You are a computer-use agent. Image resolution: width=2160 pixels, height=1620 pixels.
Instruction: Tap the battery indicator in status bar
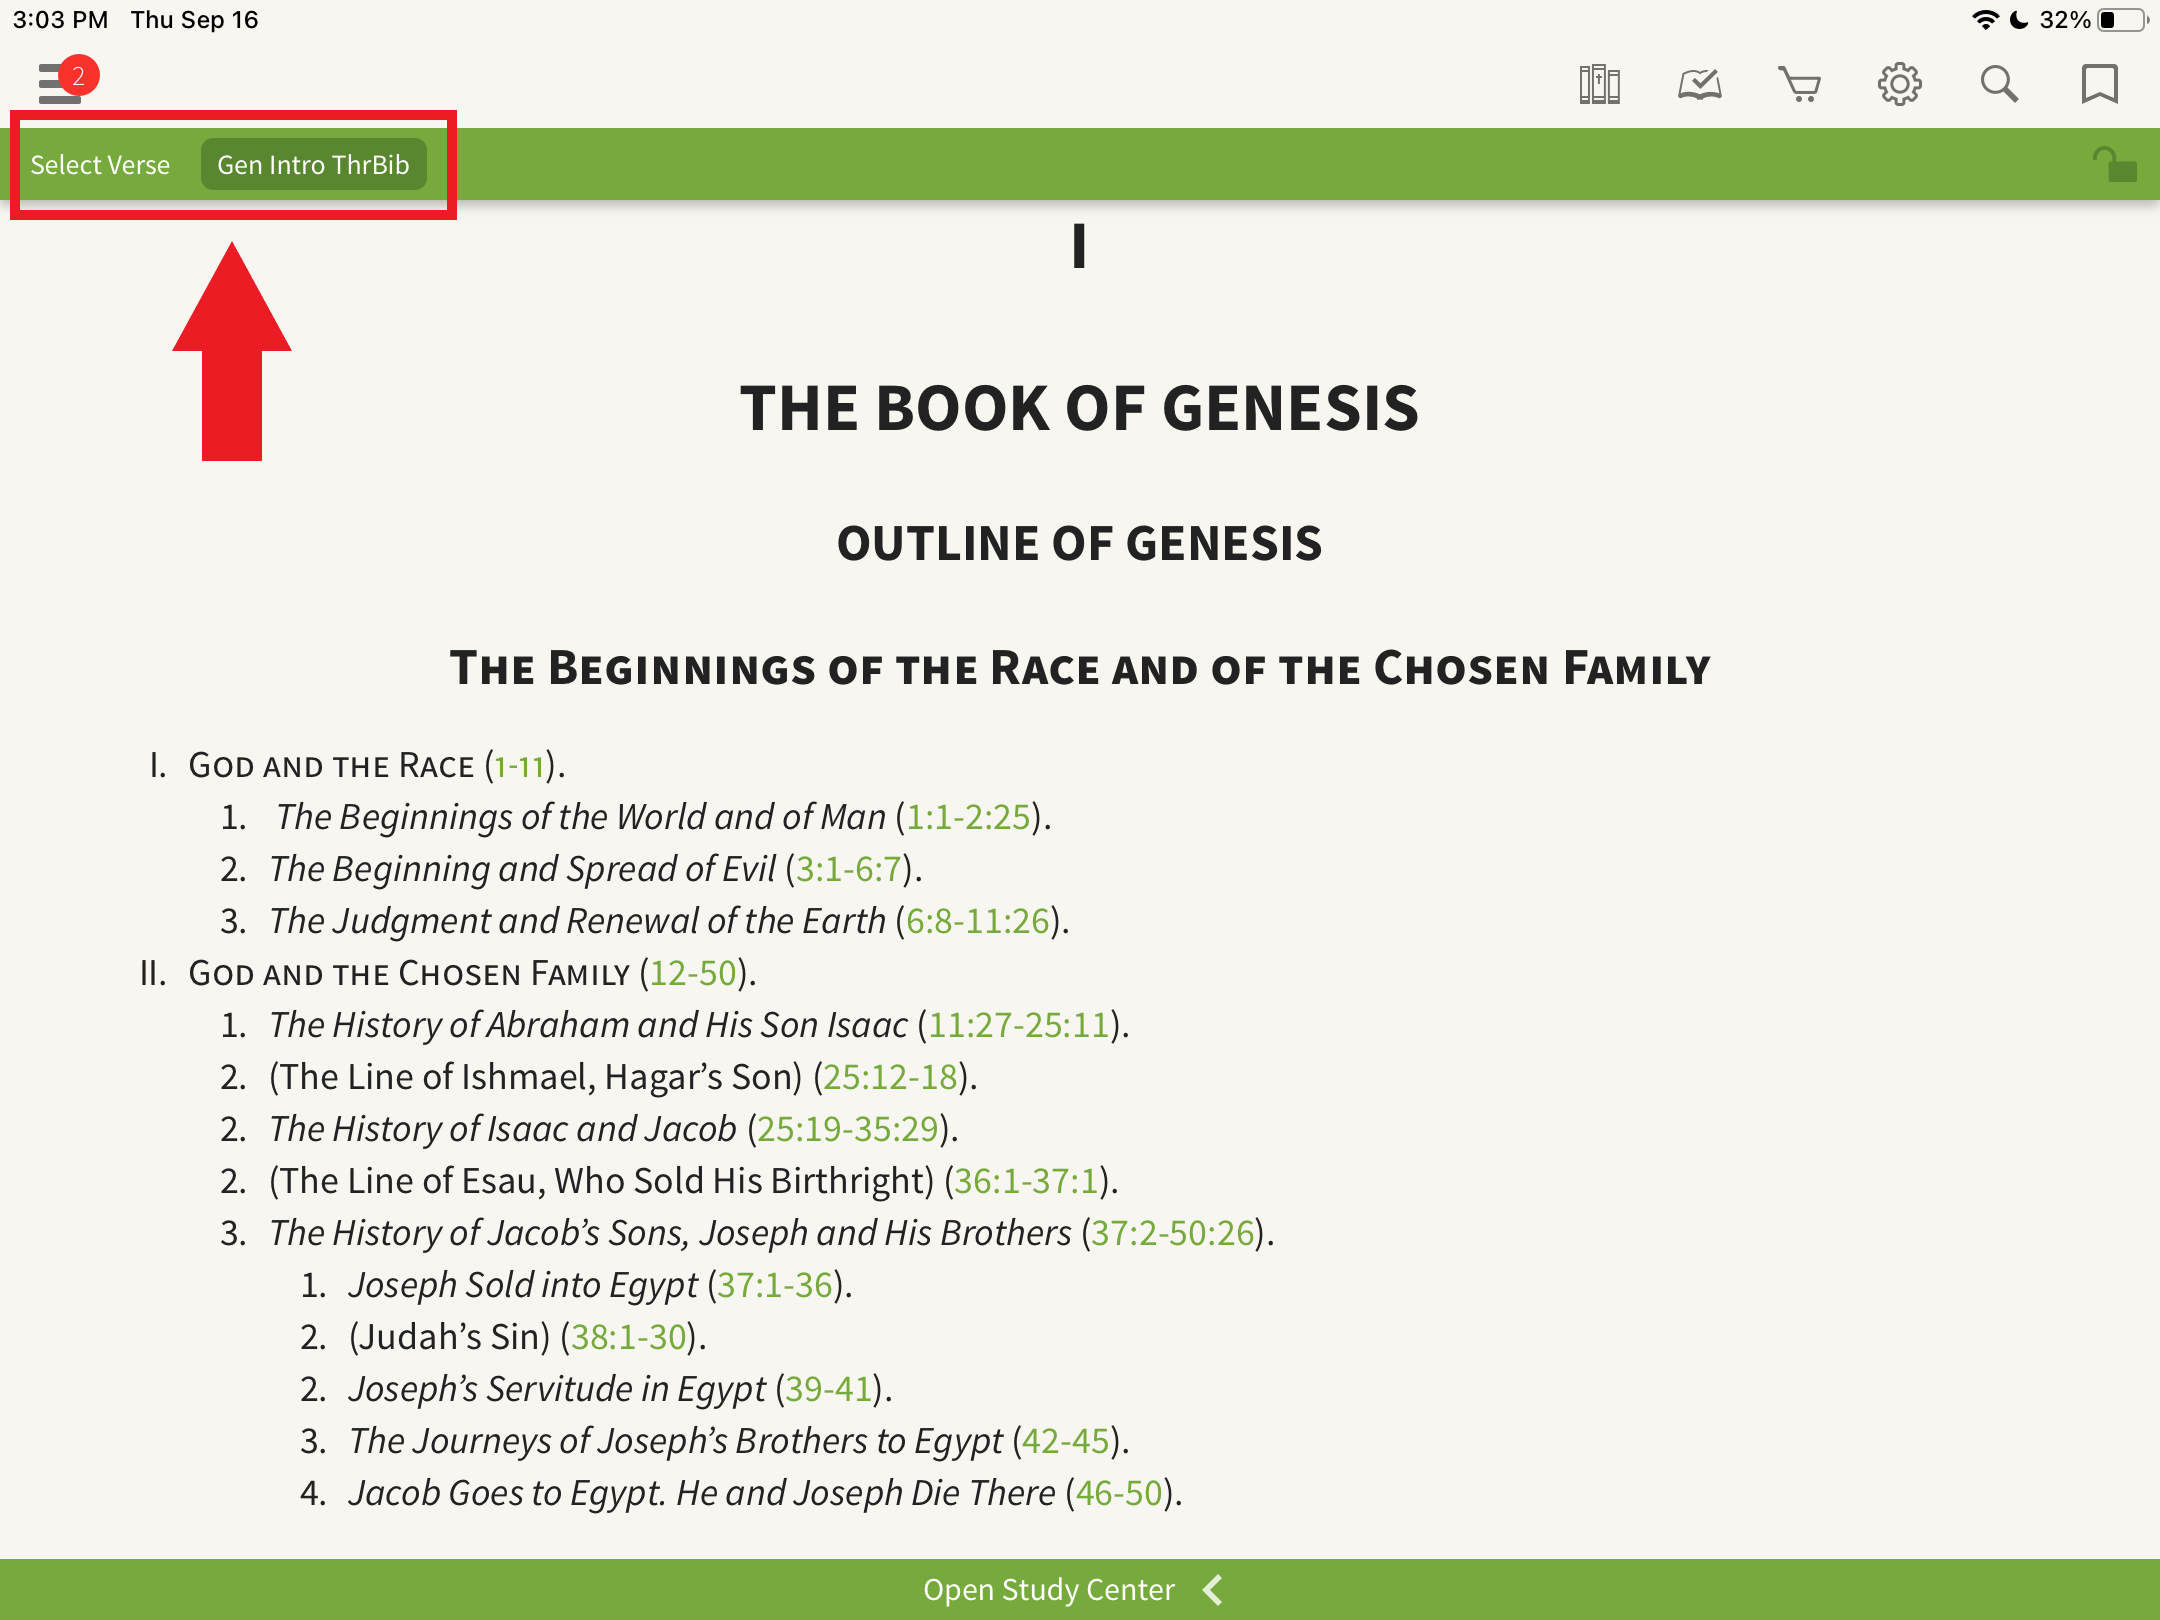pos(2122,20)
